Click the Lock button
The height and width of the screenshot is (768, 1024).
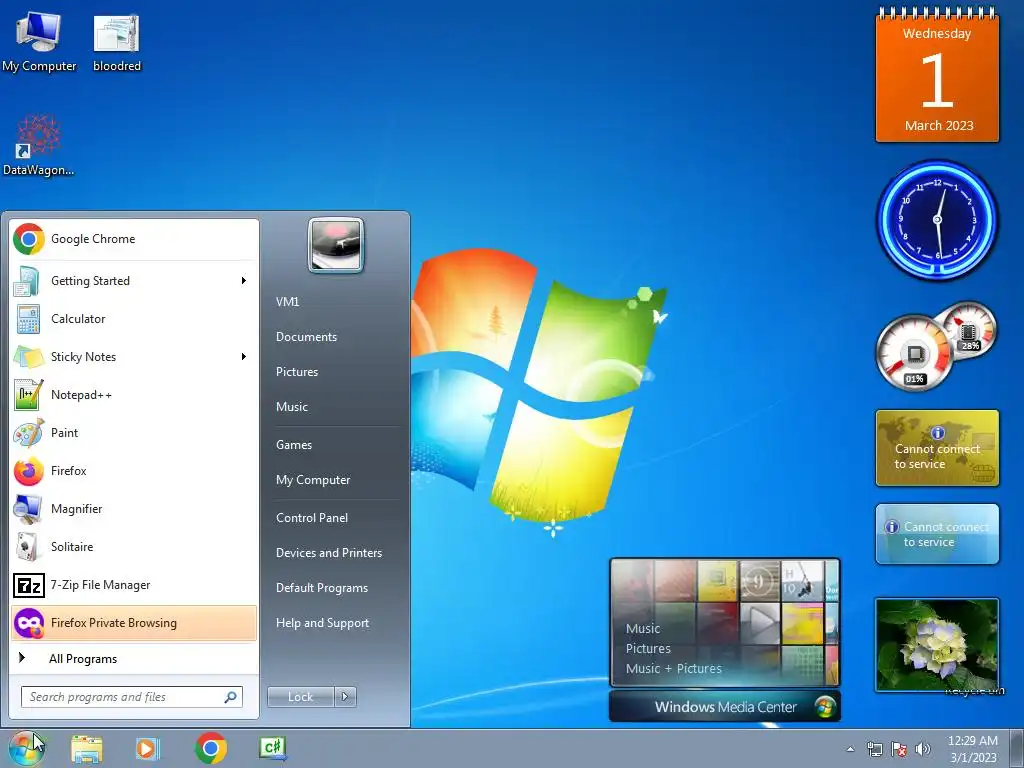click(x=300, y=697)
